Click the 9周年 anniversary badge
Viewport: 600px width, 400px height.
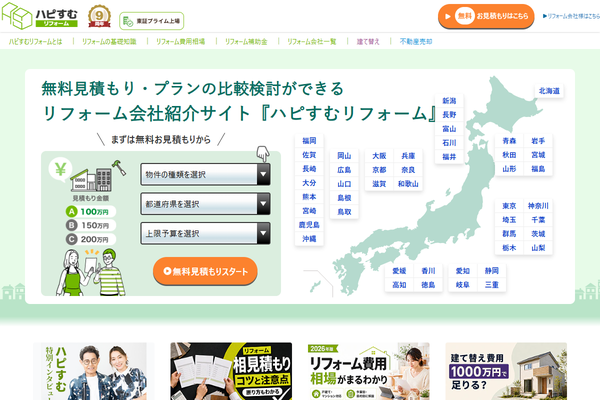[99, 16]
